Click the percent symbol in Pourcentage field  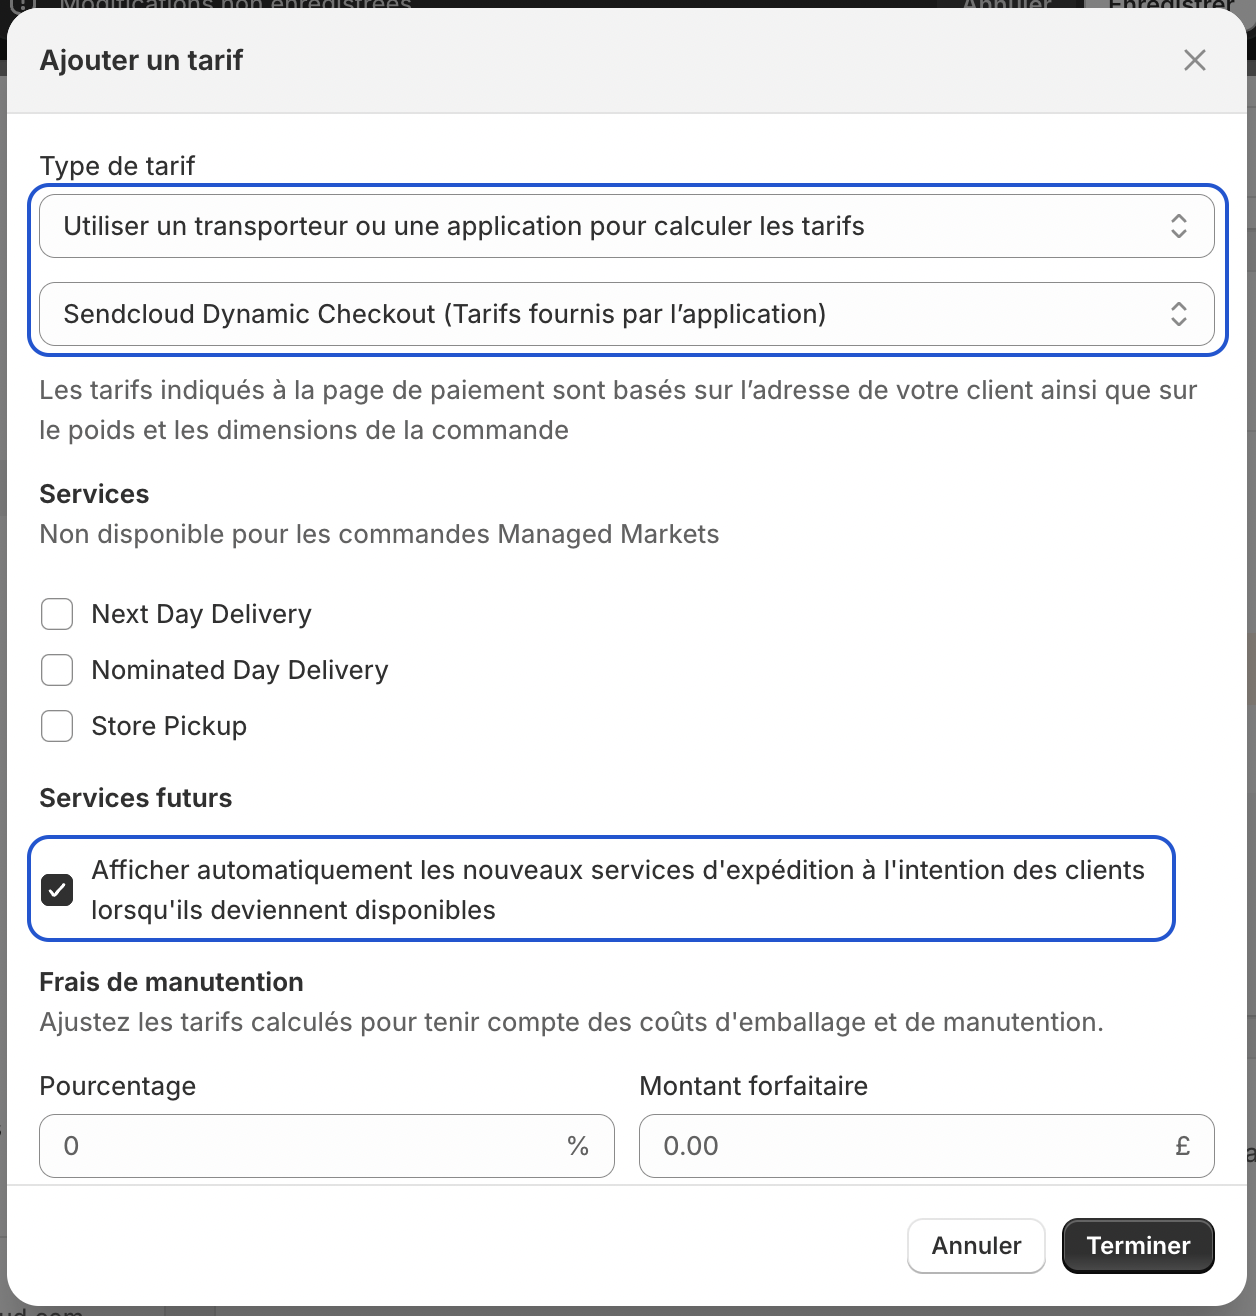578,1146
